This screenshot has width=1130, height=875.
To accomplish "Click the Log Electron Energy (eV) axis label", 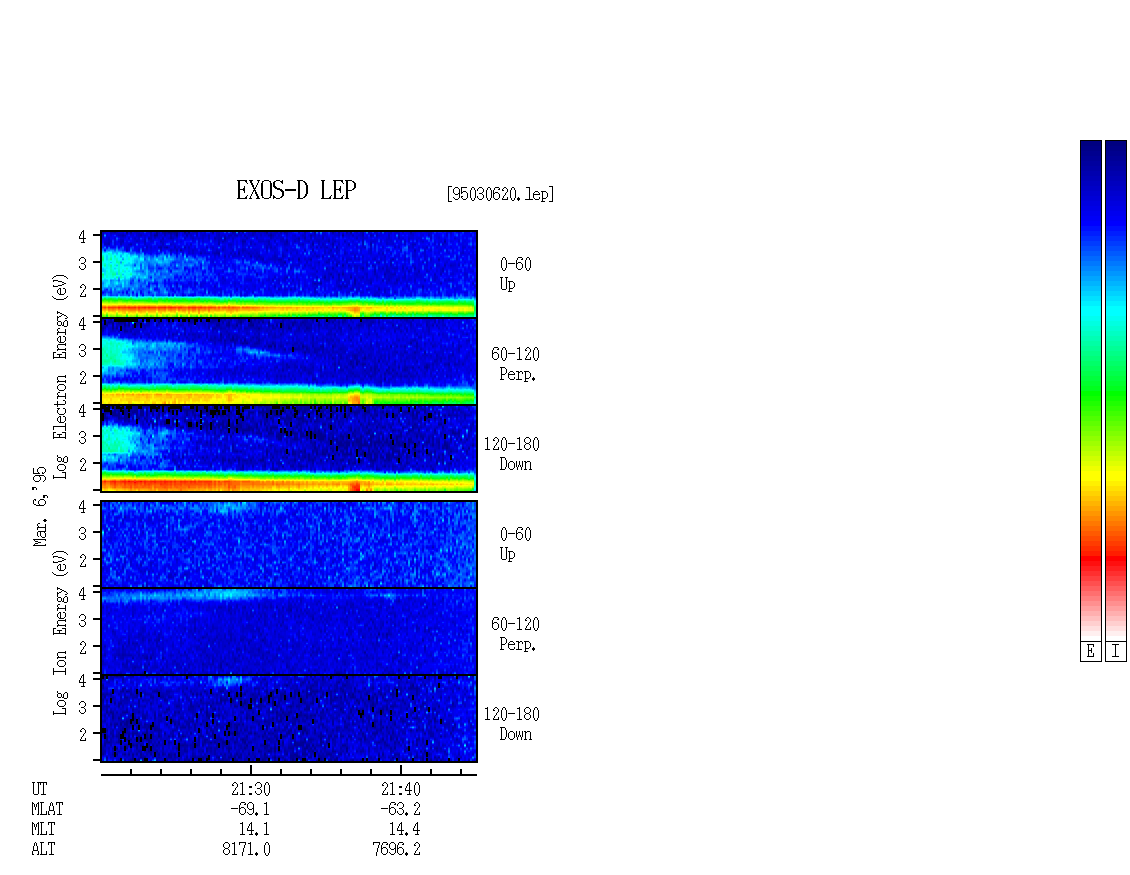I will point(61,376).
